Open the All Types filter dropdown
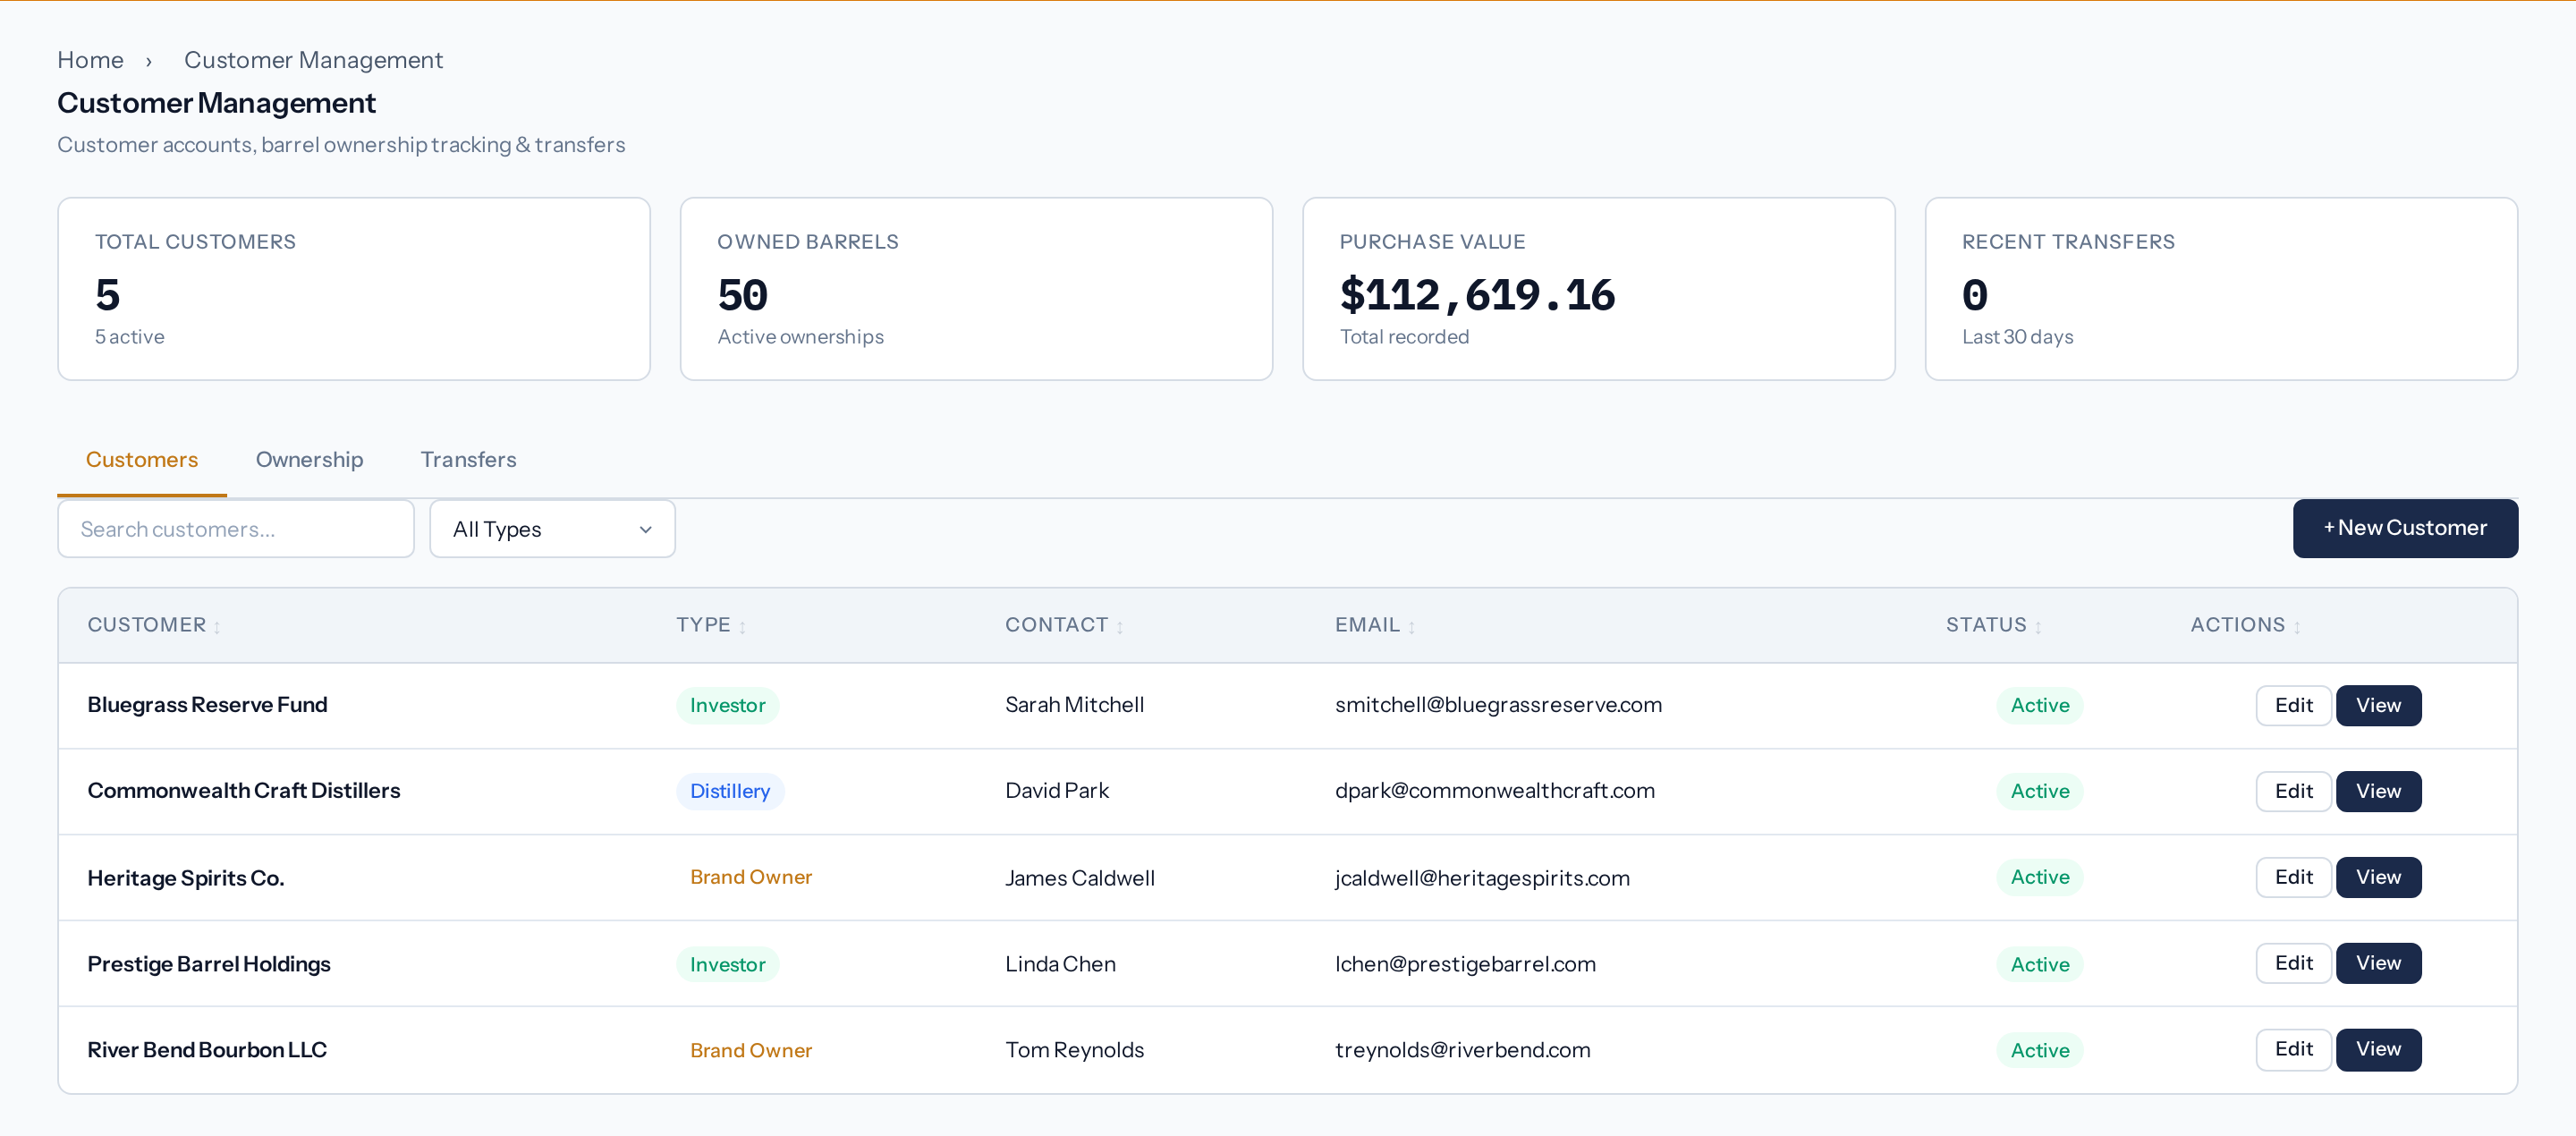 [x=552, y=529]
